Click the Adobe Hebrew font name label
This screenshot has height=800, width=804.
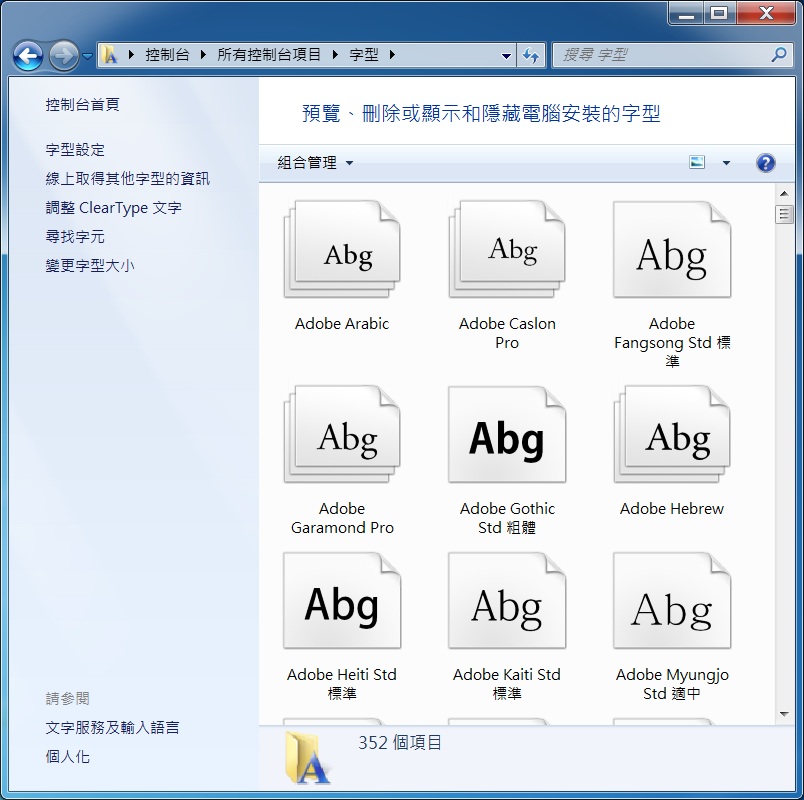[x=672, y=509]
